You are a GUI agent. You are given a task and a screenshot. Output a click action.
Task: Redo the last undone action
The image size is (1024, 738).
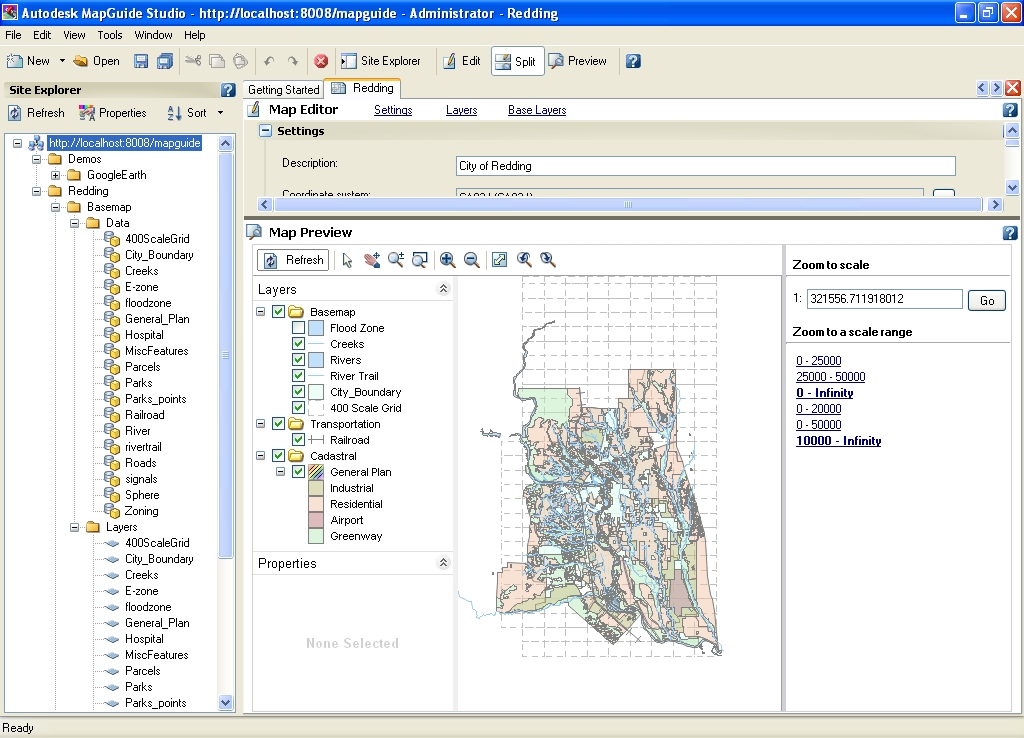tap(293, 61)
